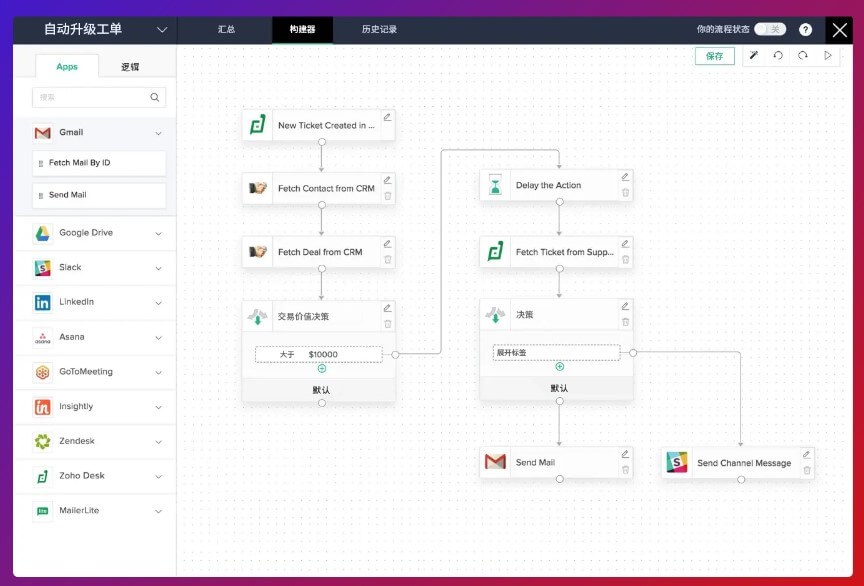The height and width of the screenshot is (586, 864).
Task: Edit the Send Channel Message node
Action: (807, 455)
